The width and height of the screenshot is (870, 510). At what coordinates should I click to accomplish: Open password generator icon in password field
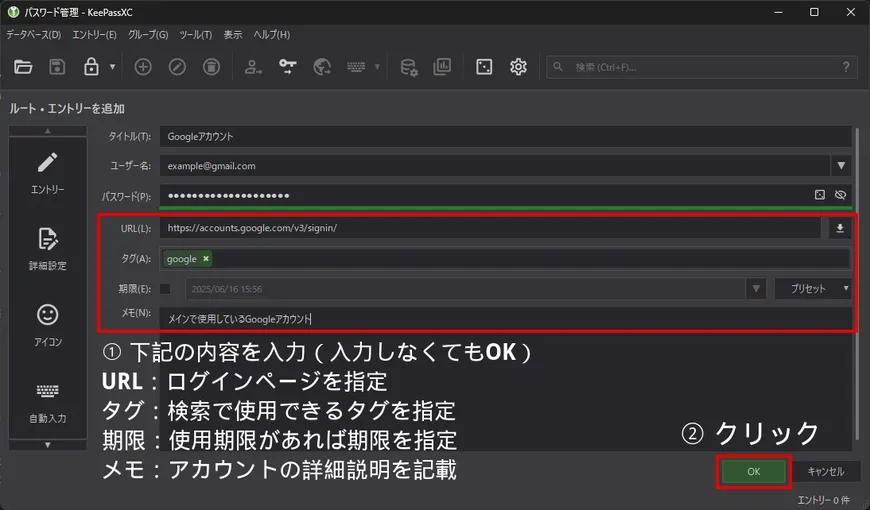820,195
